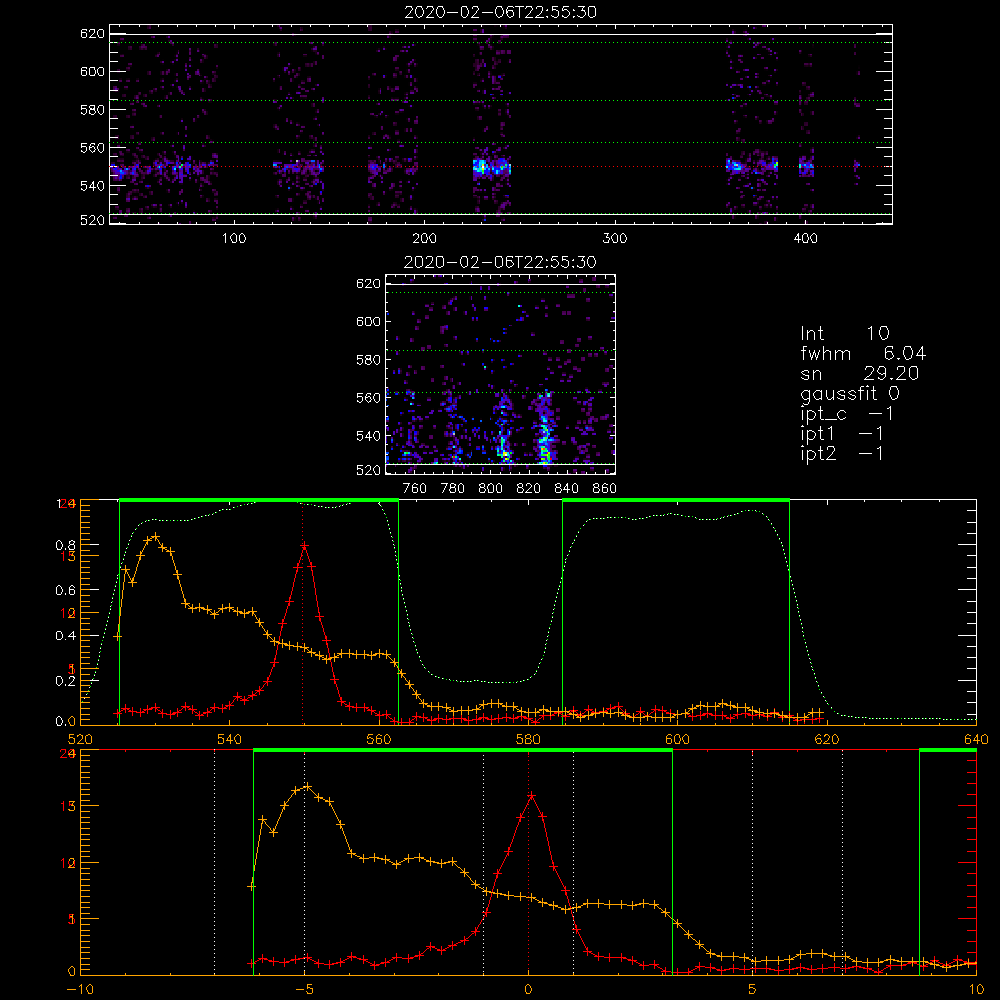Click y-axis label 0.2 on profile plot
Viewport: 1000px width, 1000px height.
pos(65,681)
